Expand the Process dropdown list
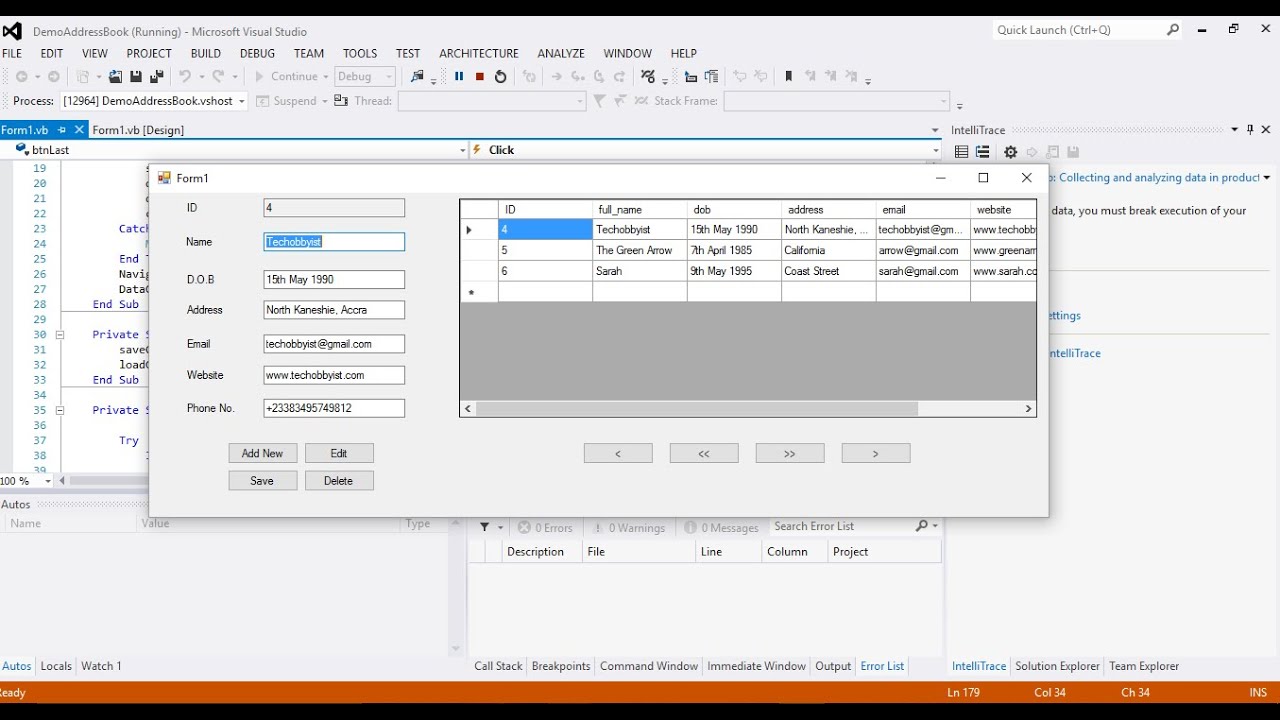Viewport: 1280px width, 720px height. (242, 101)
